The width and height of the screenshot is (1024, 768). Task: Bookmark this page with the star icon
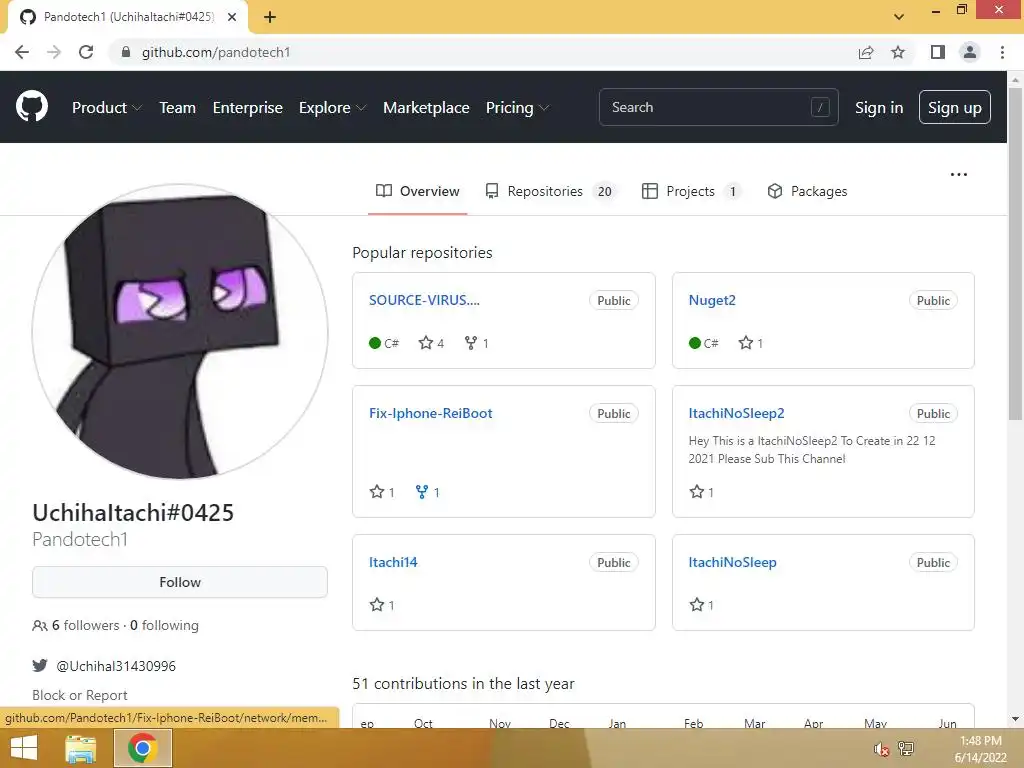pyautogui.click(x=898, y=52)
